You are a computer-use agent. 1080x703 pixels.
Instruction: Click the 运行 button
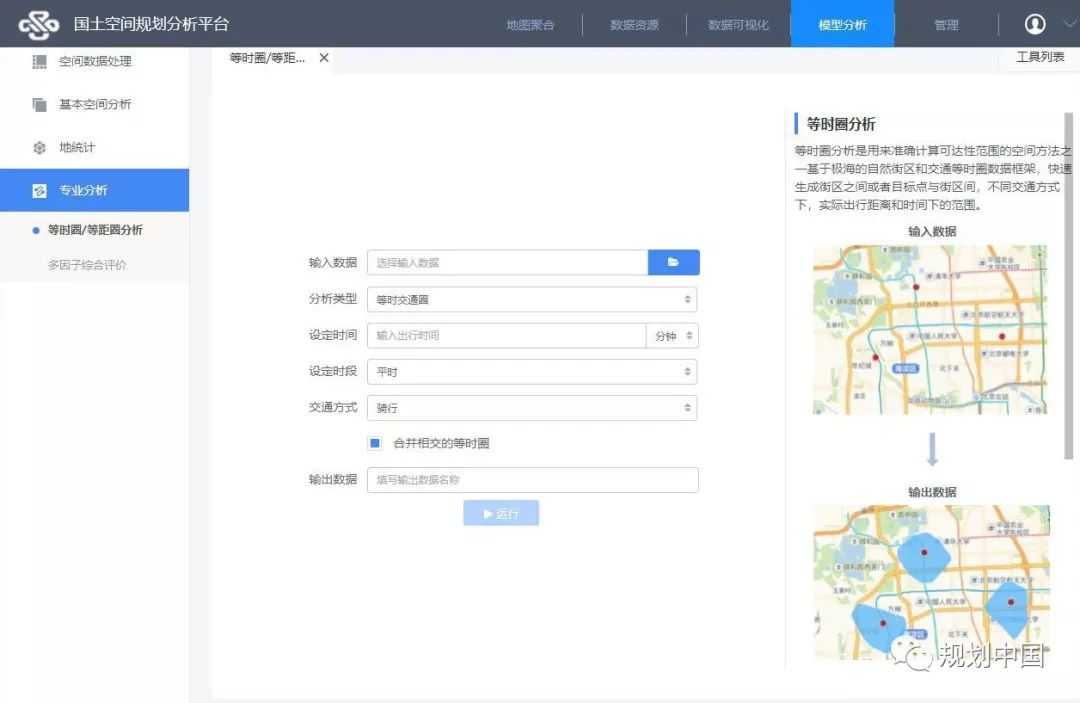click(501, 513)
